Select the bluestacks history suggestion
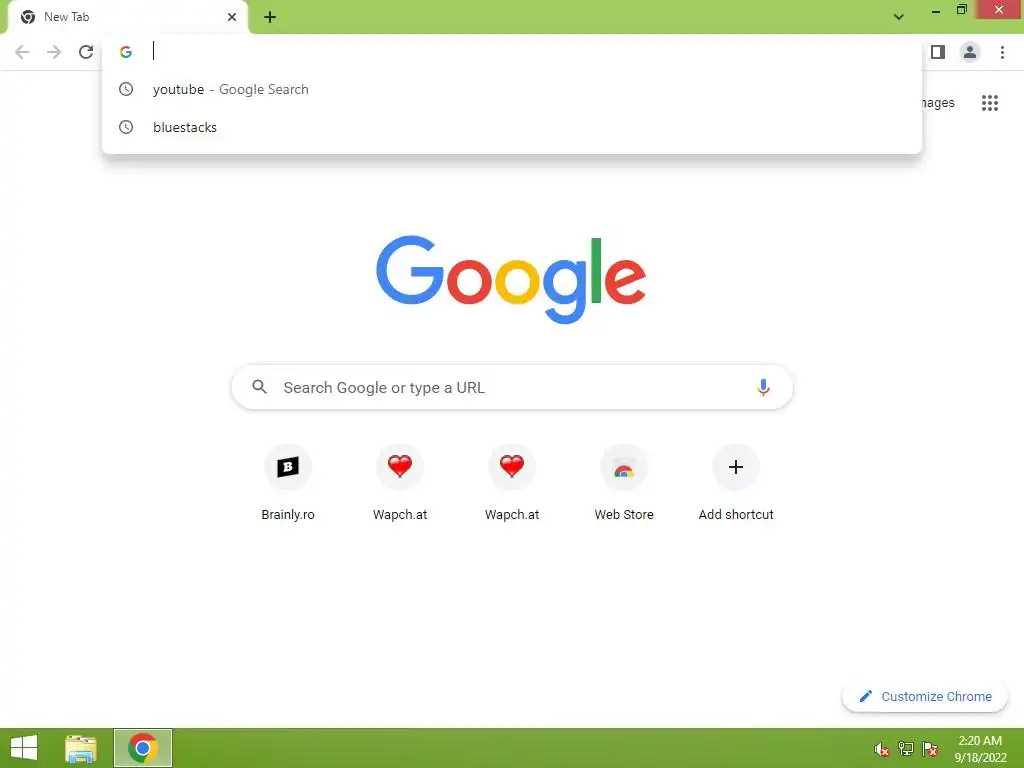 click(512, 127)
